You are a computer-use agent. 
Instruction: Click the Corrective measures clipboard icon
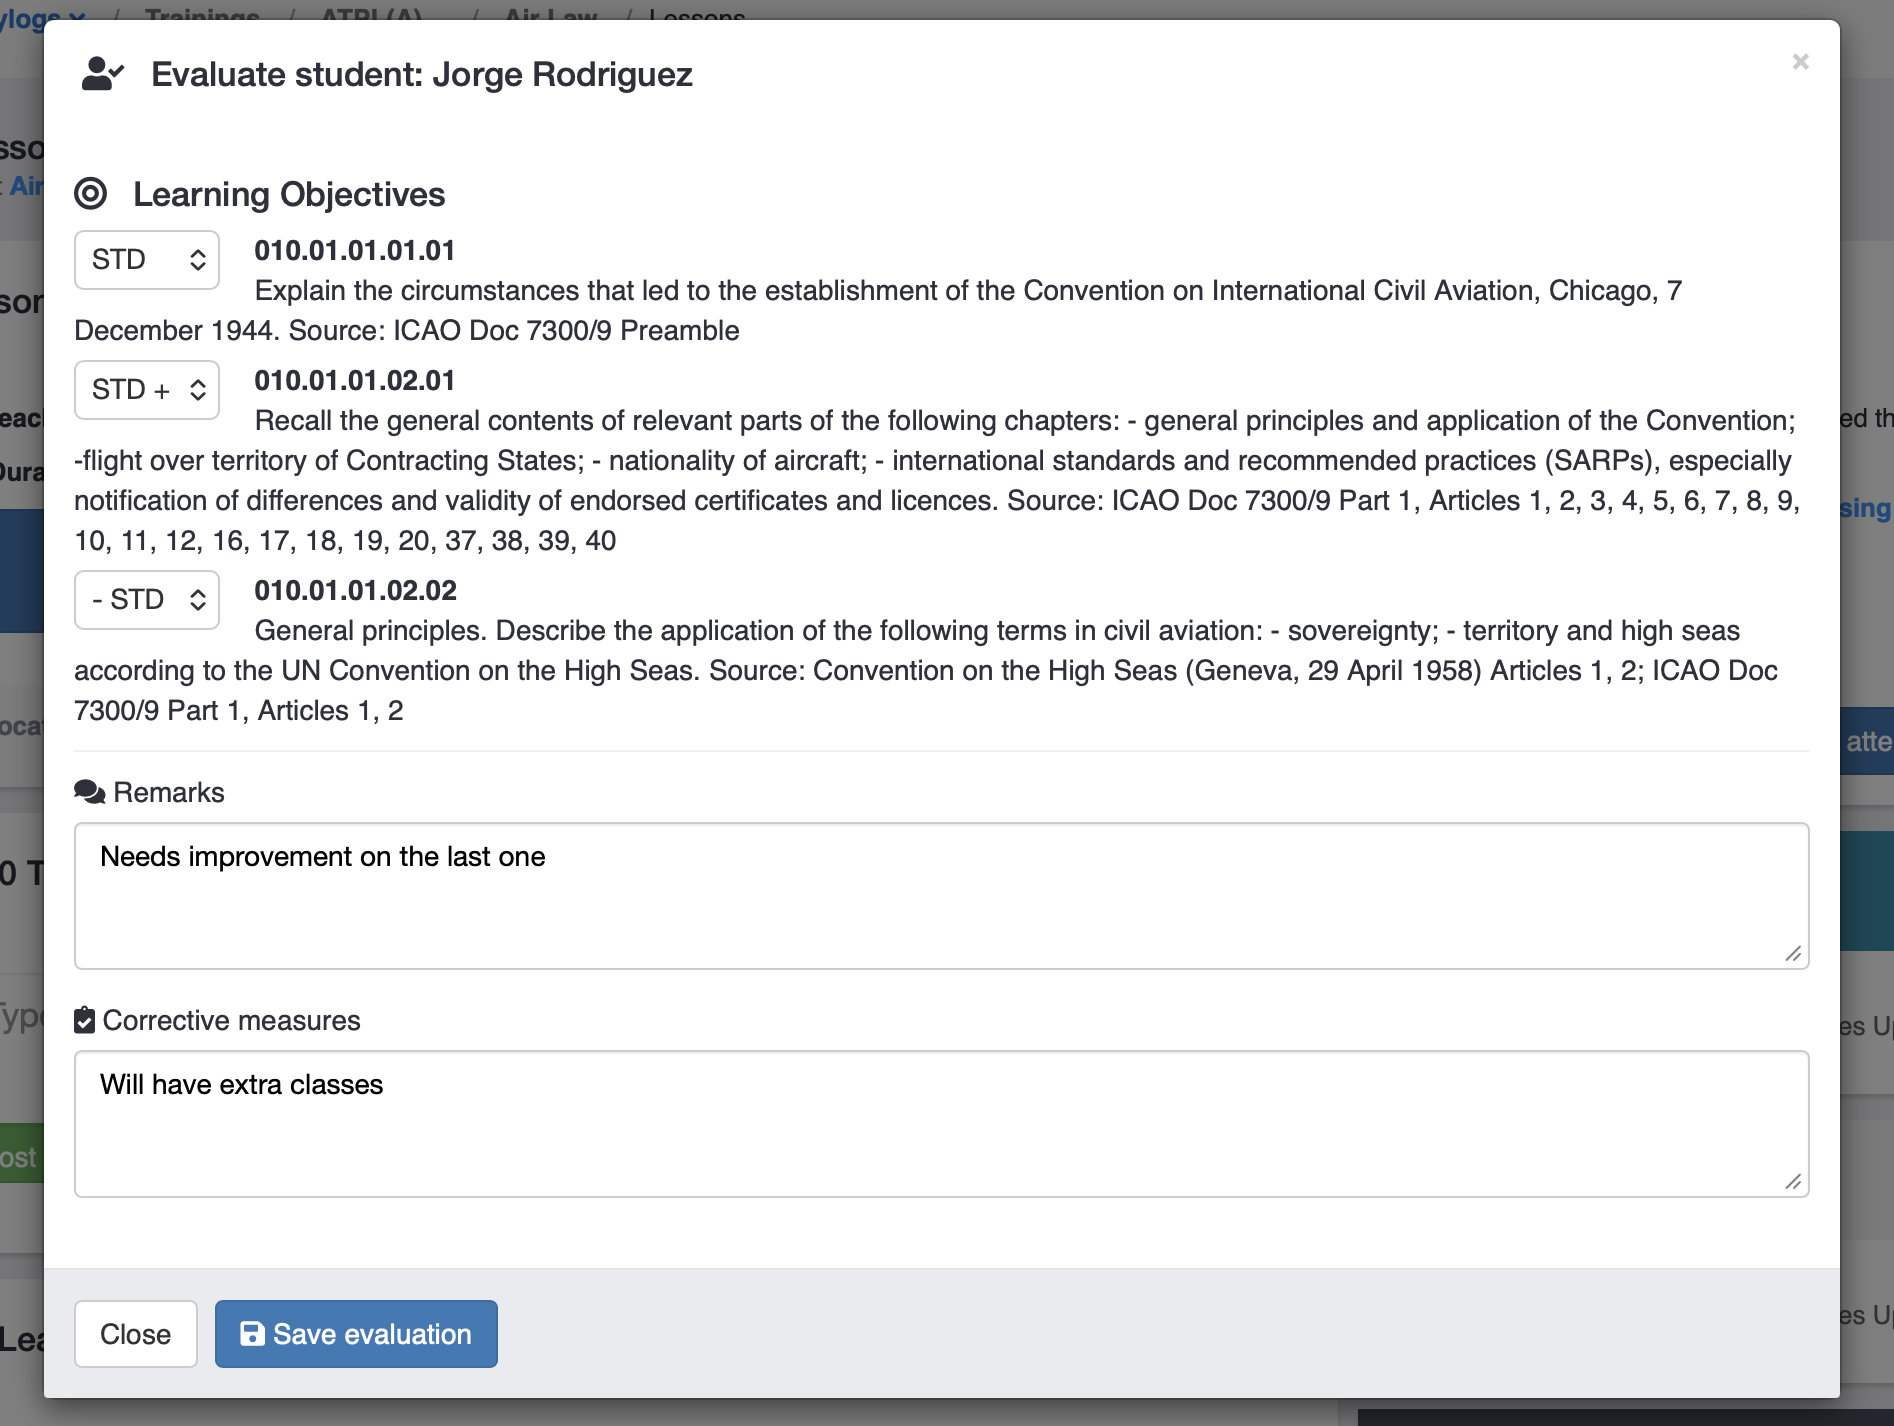click(x=84, y=1019)
